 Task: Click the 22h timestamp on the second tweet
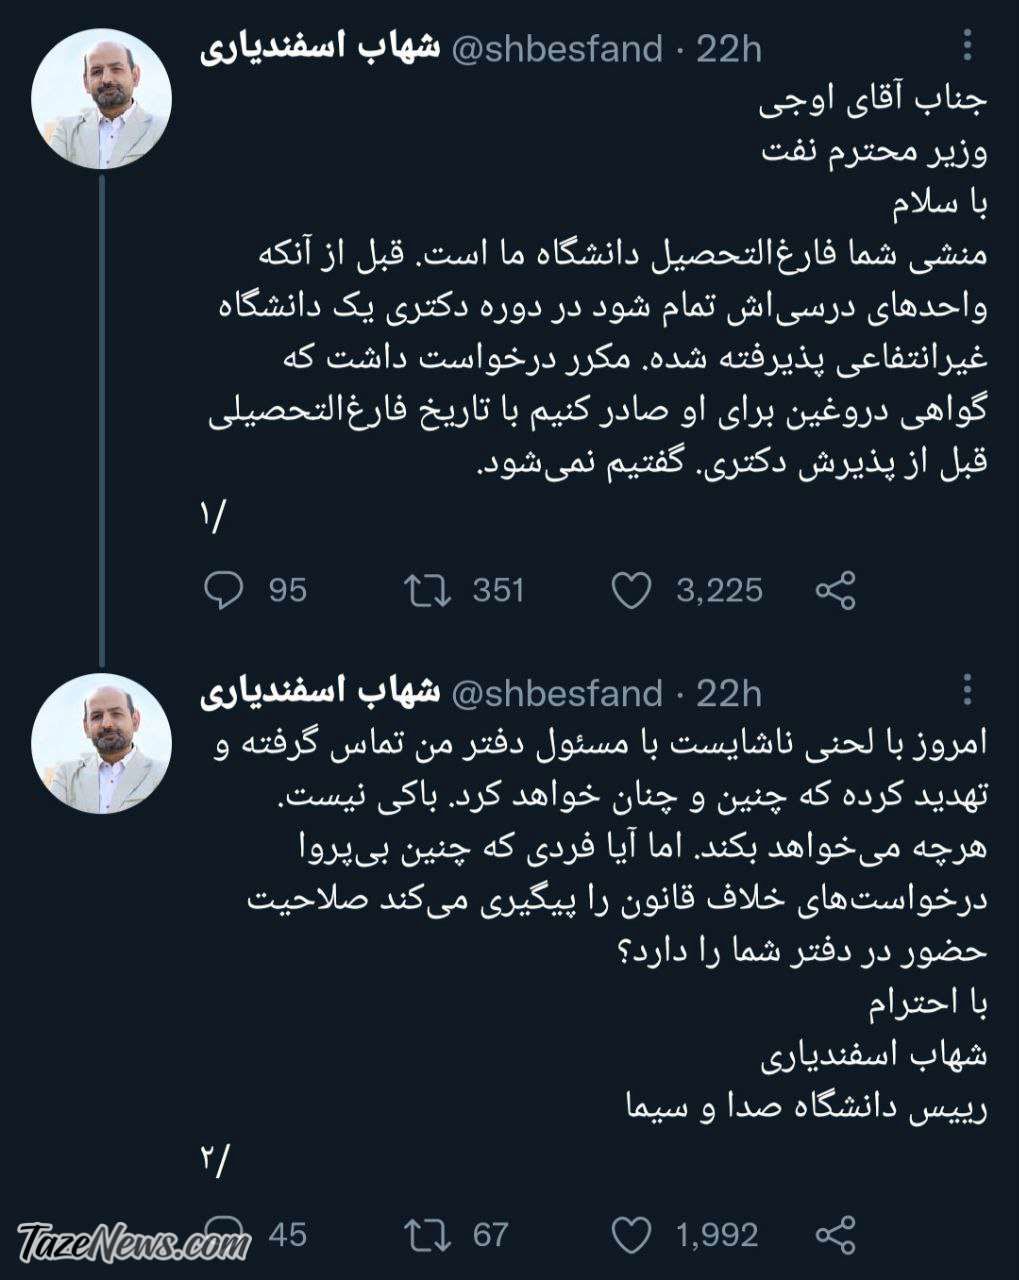tap(729, 693)
